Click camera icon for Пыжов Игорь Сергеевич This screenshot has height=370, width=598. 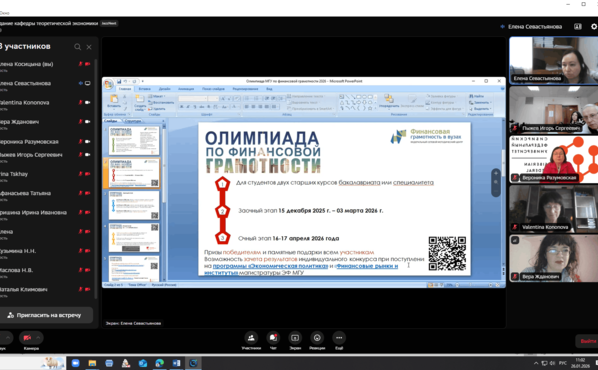coord(87,154)
